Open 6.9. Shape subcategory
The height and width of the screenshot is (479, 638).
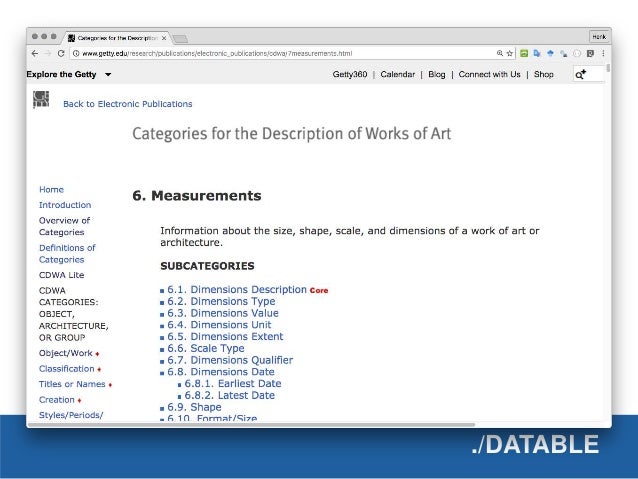pos(194,407)
